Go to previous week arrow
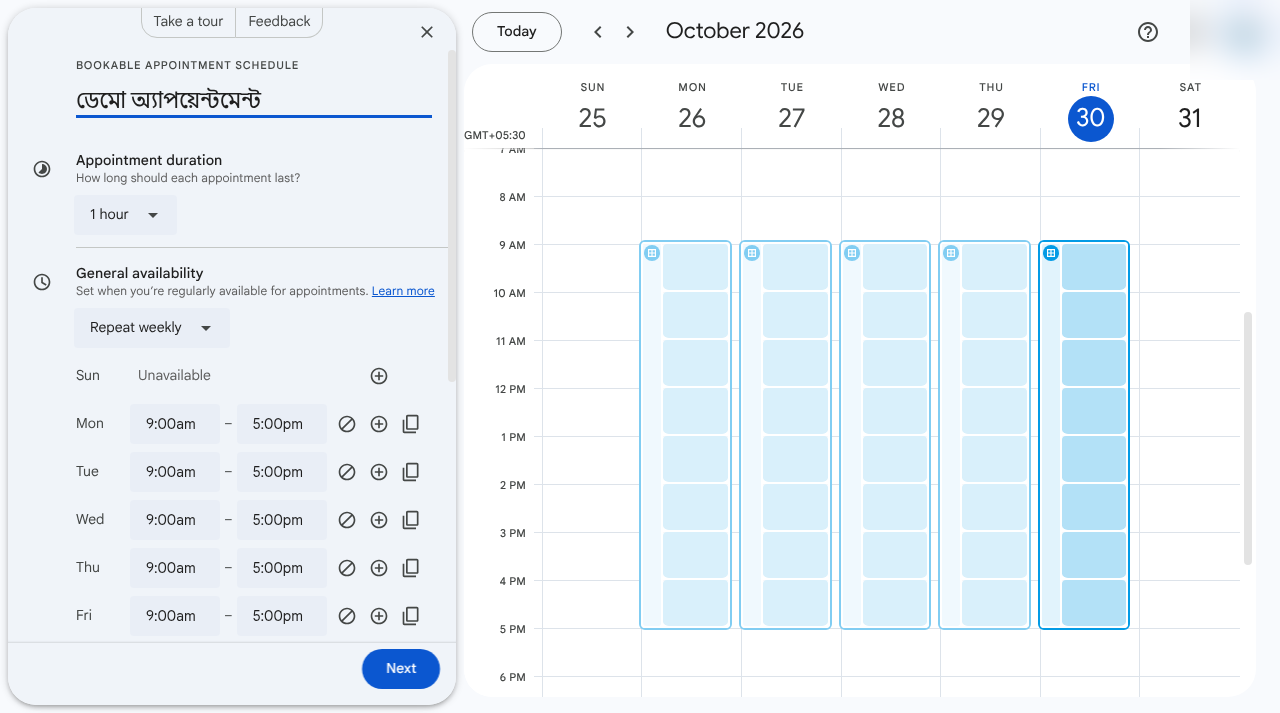This screenshot has height=713, width=1280. 598,32
